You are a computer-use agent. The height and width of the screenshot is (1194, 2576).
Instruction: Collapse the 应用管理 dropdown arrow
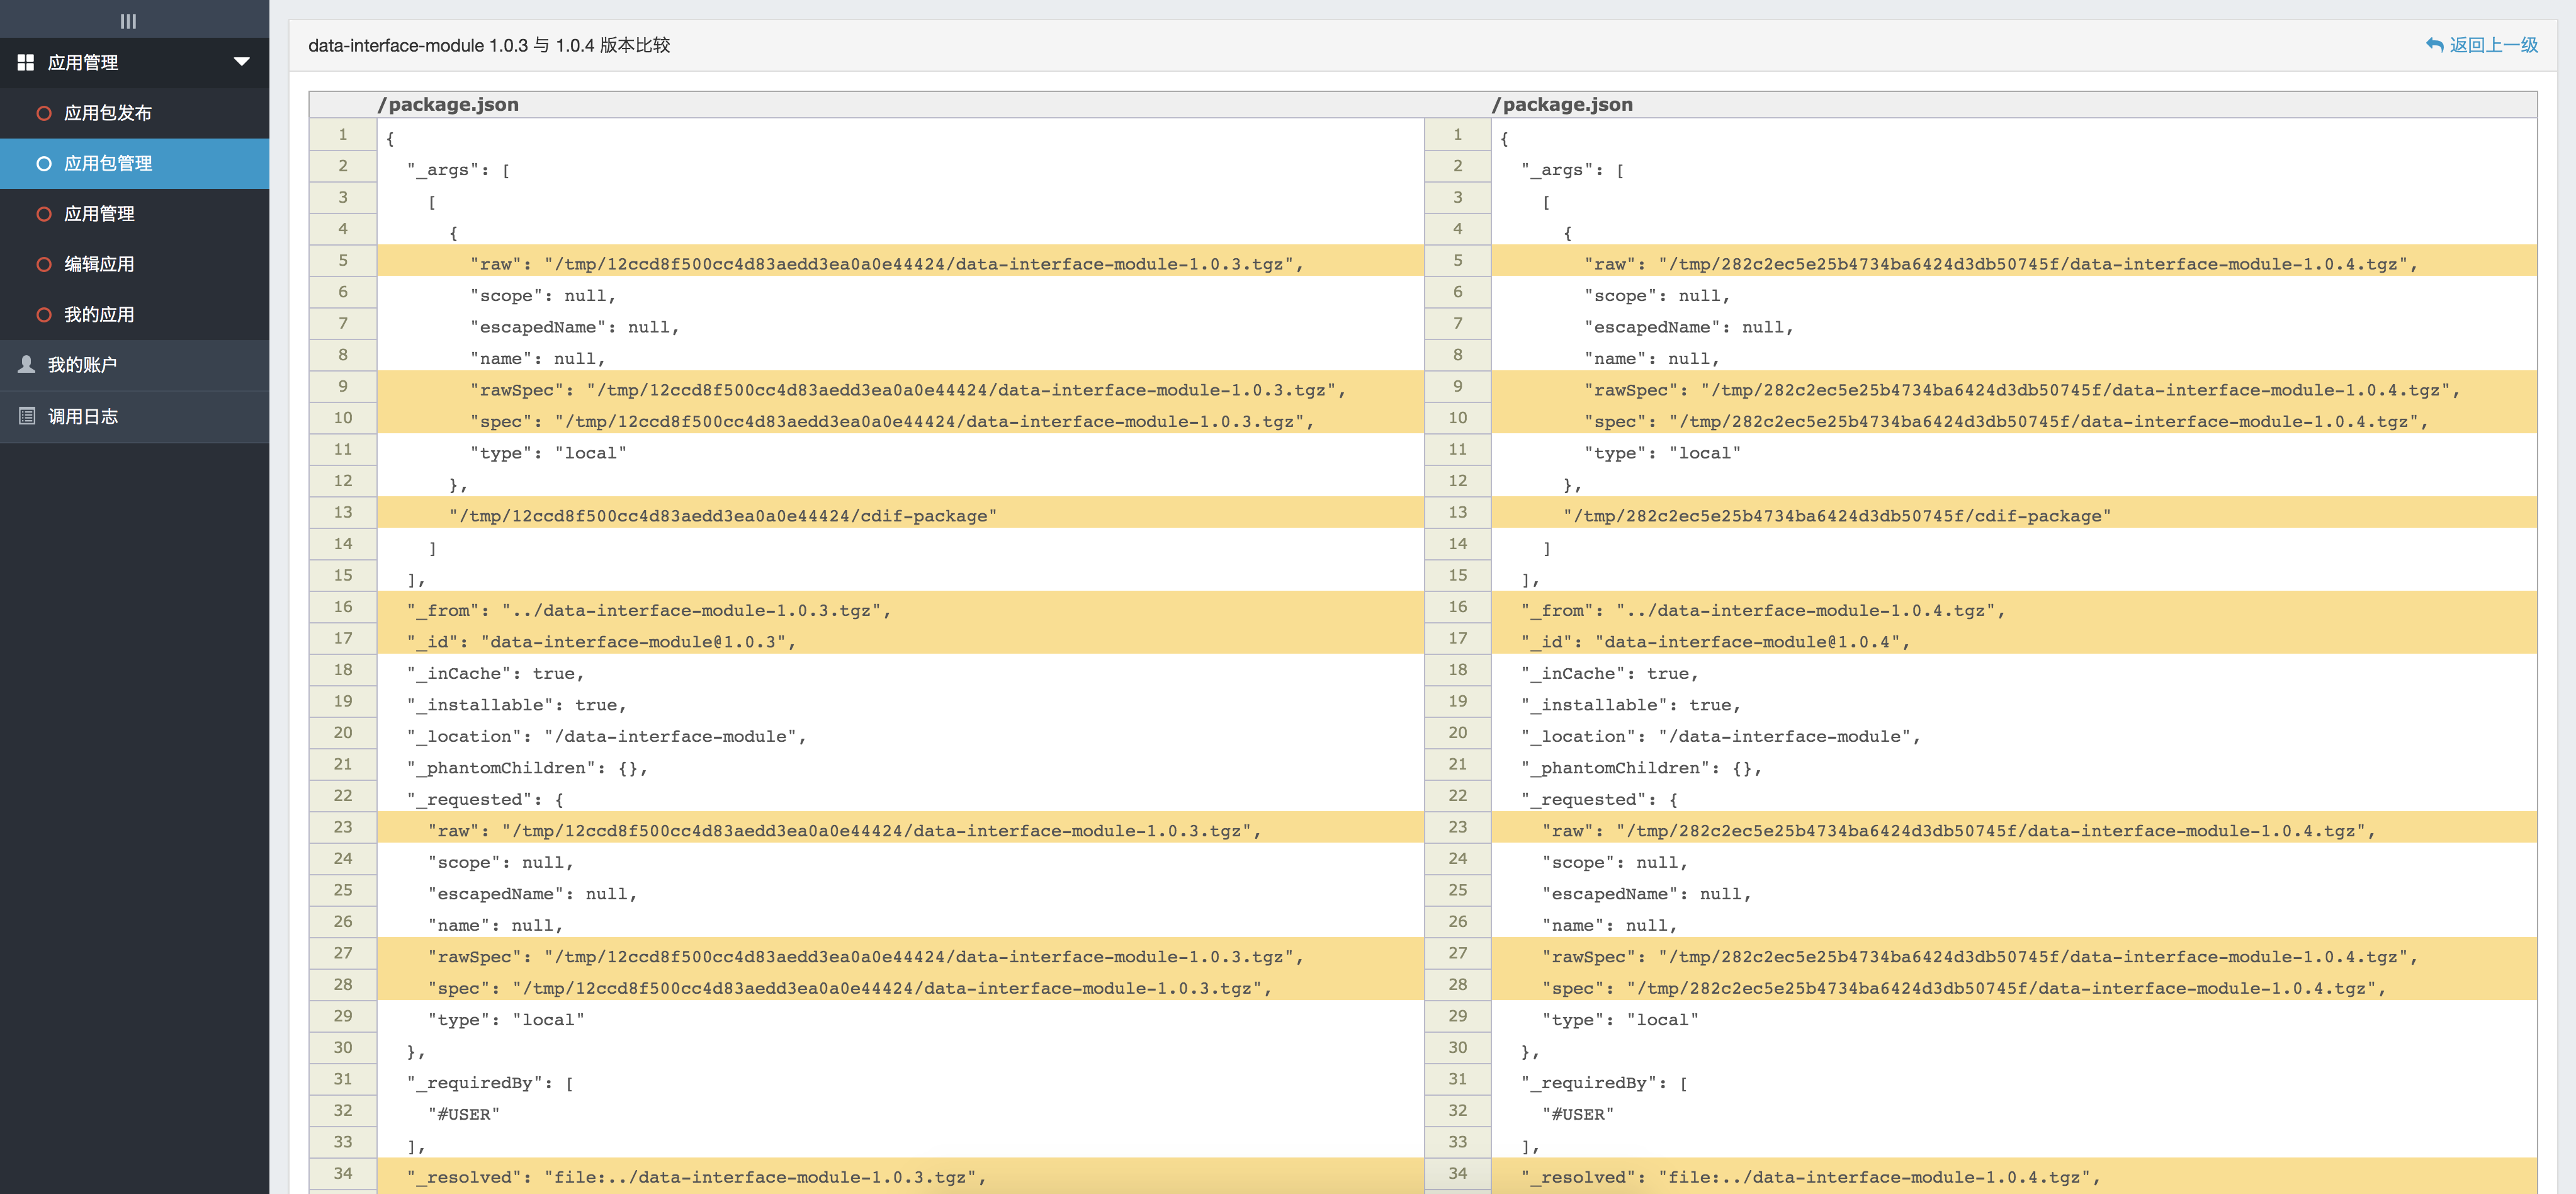pos(241,62)
